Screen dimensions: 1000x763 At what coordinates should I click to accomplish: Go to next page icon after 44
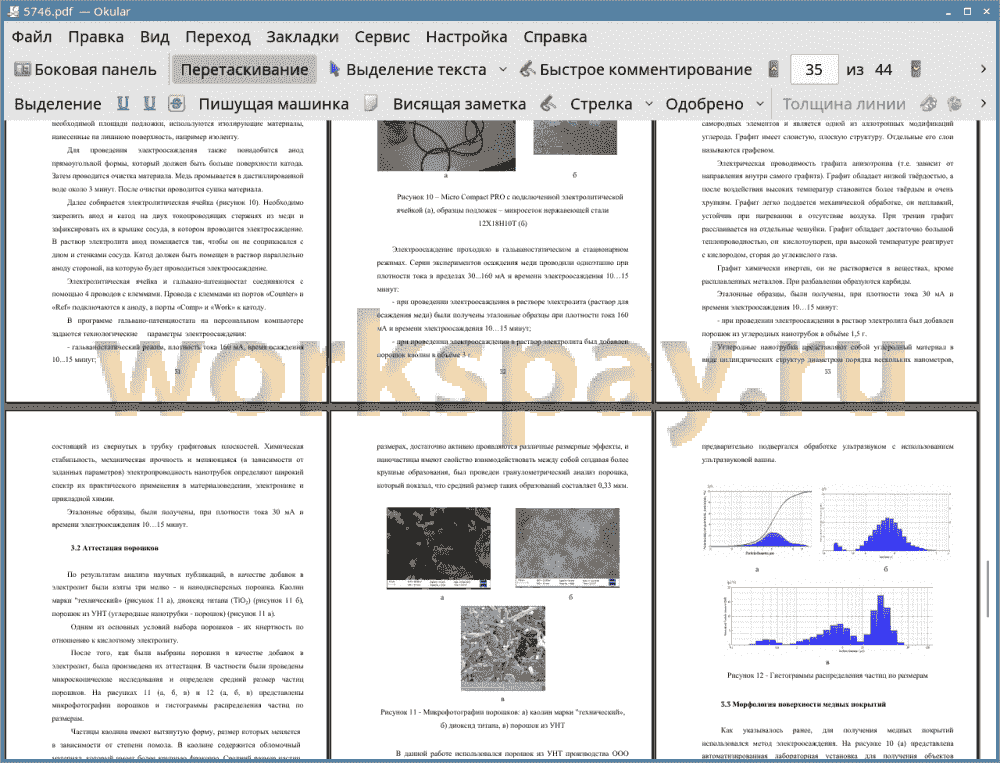[x=916, y=69]
